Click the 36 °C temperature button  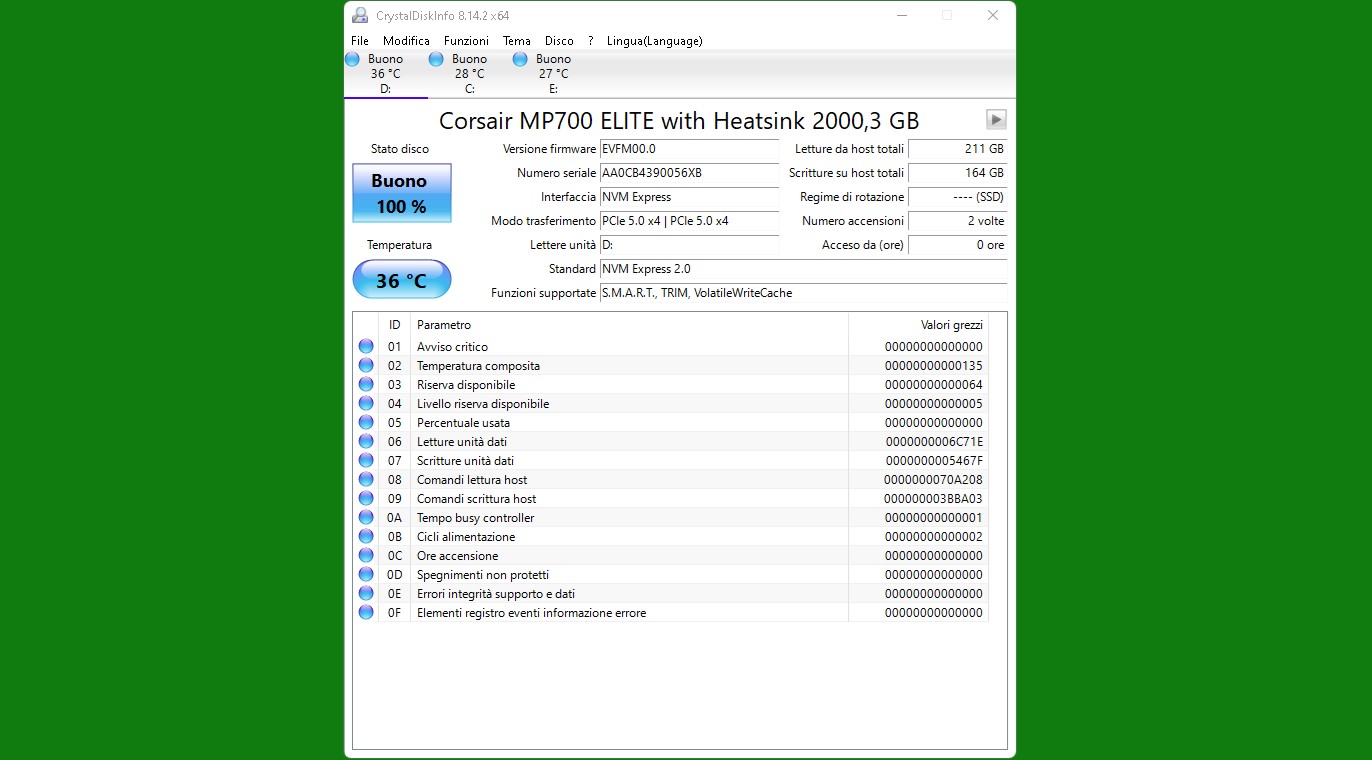(x=401, y=280)
